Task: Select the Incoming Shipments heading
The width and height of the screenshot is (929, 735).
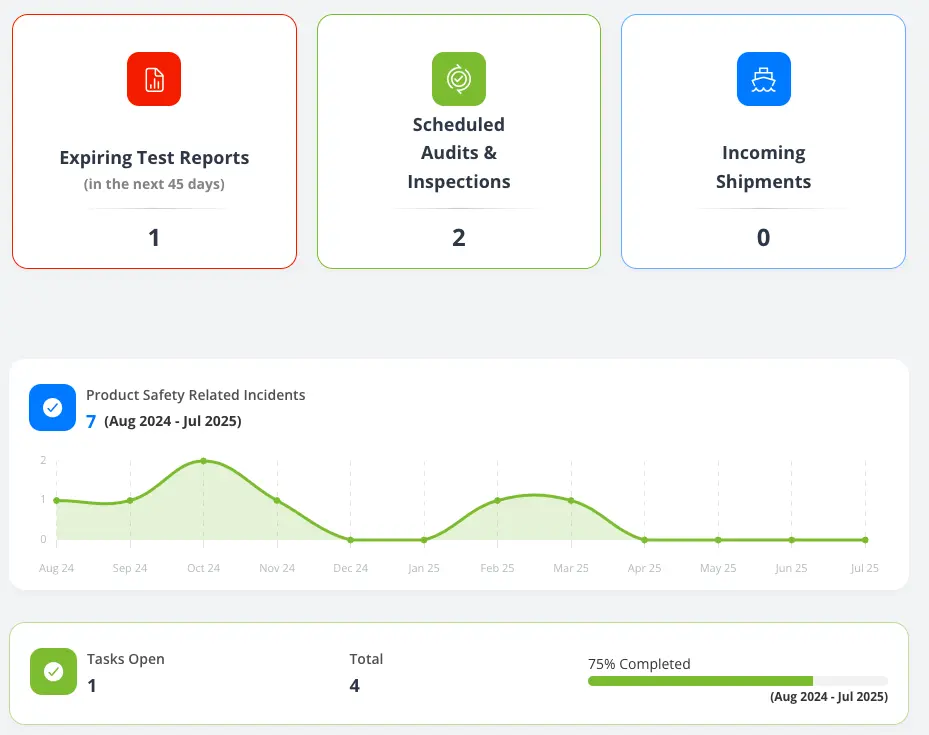Action: point(763,167)
